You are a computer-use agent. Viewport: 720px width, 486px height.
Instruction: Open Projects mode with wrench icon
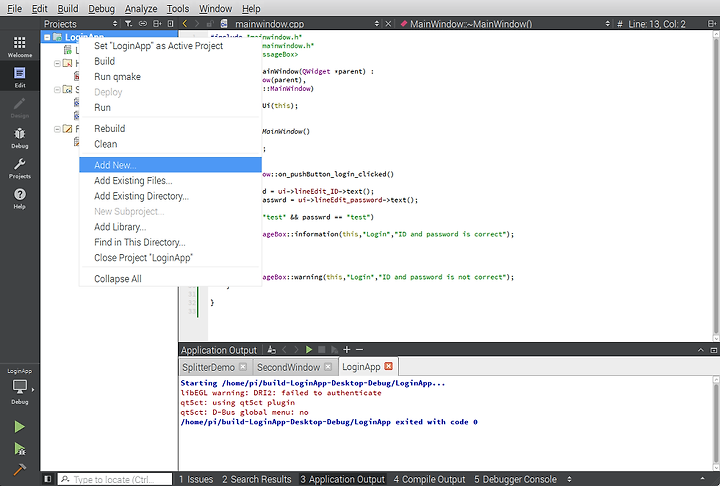pyautogui.click(x=20, y=168)
